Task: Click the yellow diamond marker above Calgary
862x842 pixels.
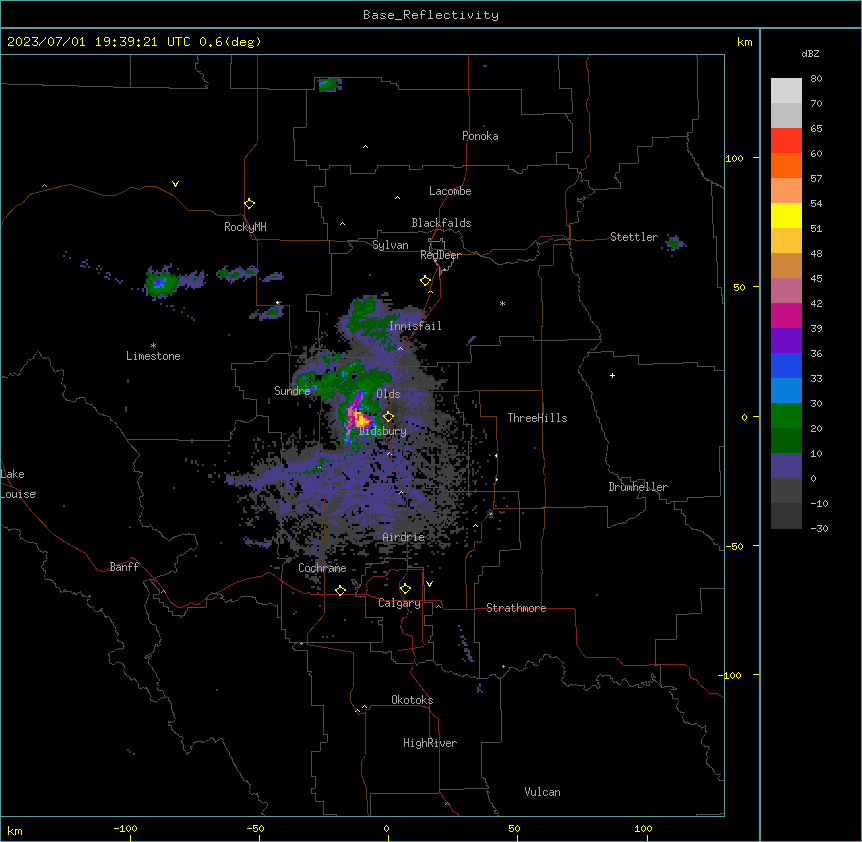Action: (405, 589)
